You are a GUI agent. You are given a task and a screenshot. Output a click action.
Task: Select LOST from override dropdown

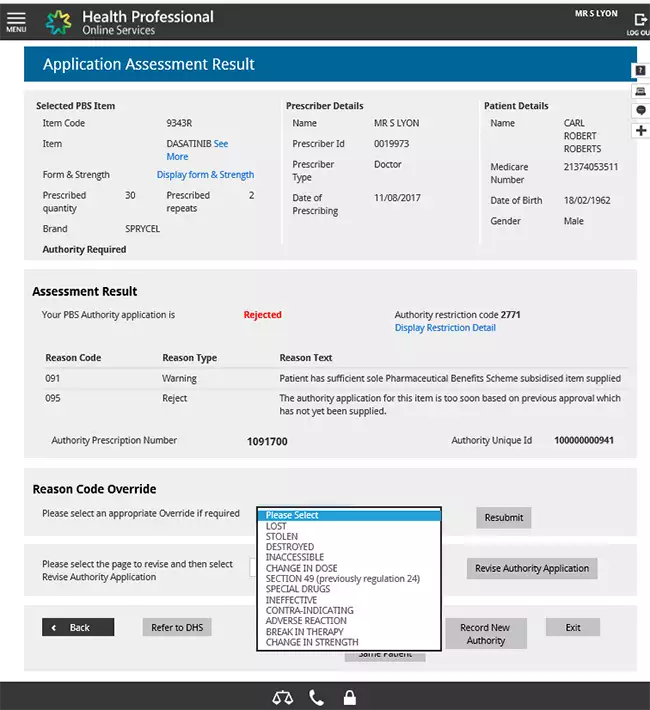[276, 526]
